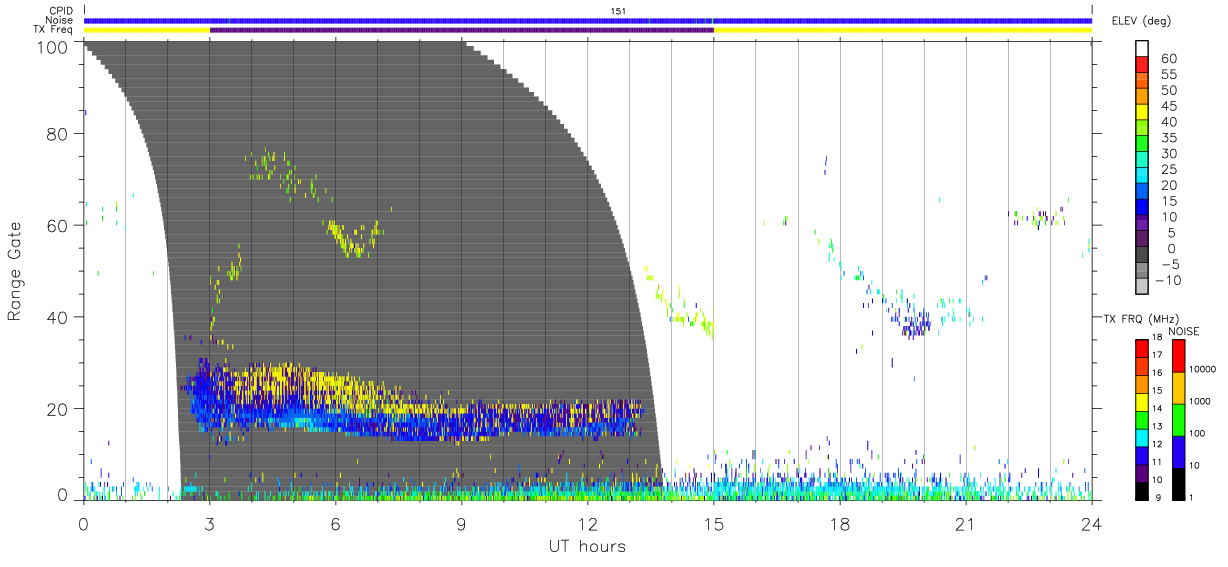The height and width of the screenshot is (567, 1228).
Task: Click the '55' label on elevation legend
Action: click(1169, 75)
